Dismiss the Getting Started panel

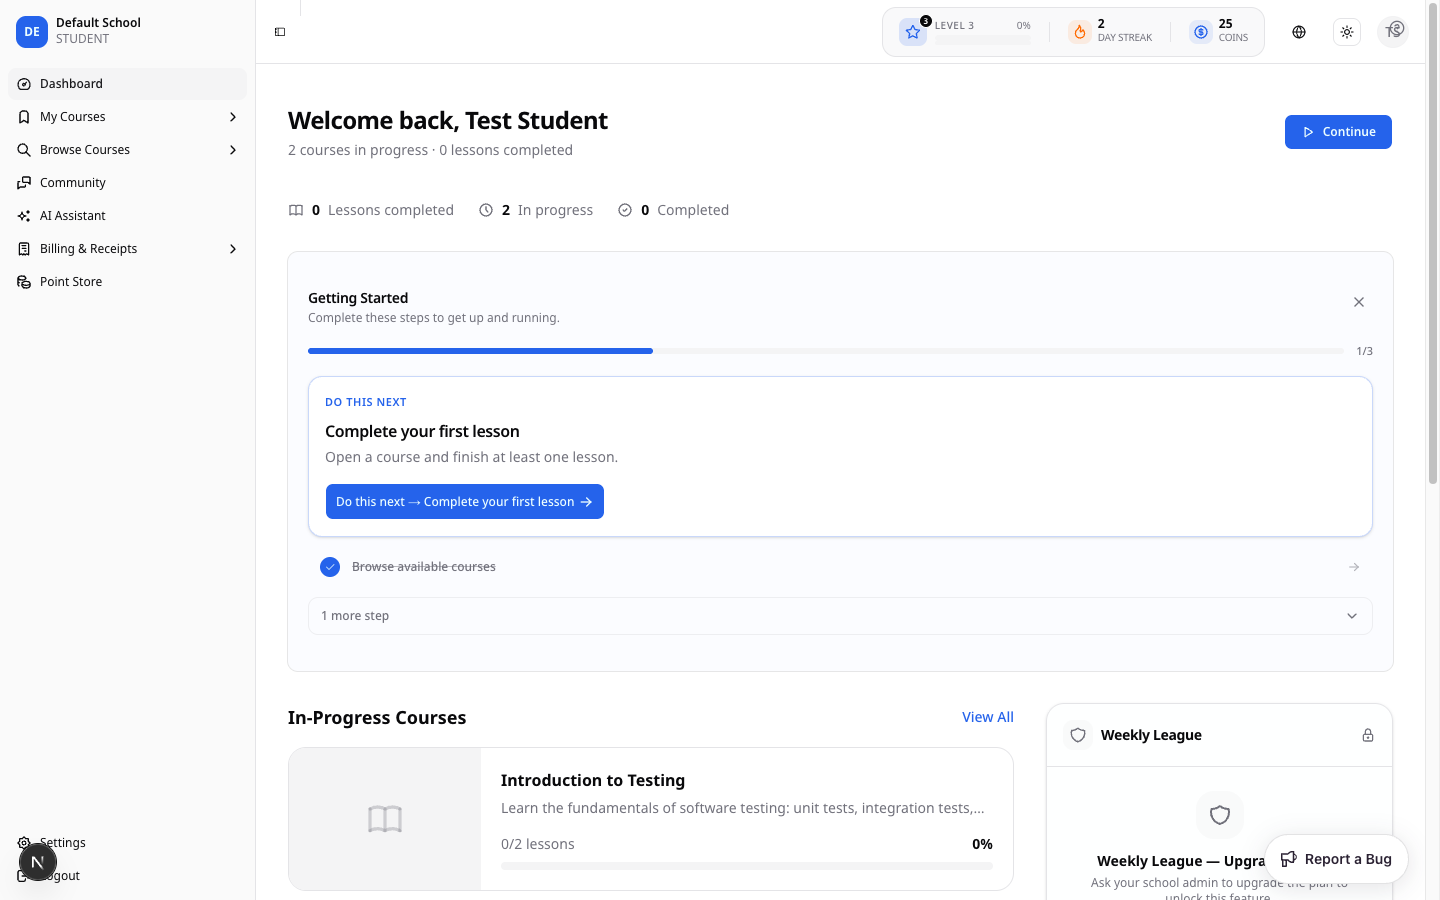pyautogui.click(x=1359, y=302)
